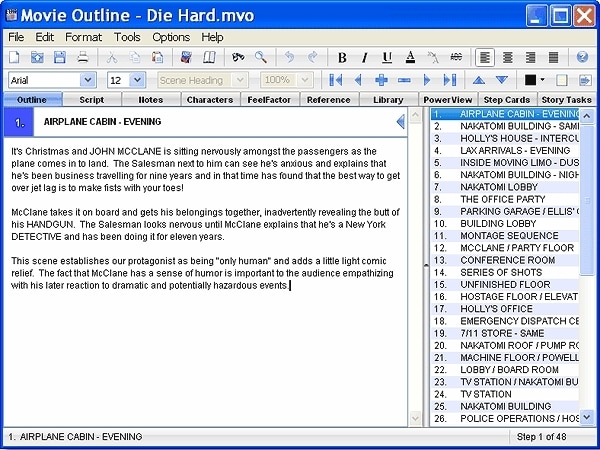
Task: Click the magnifying glass search icon
Action: point(261,57)
